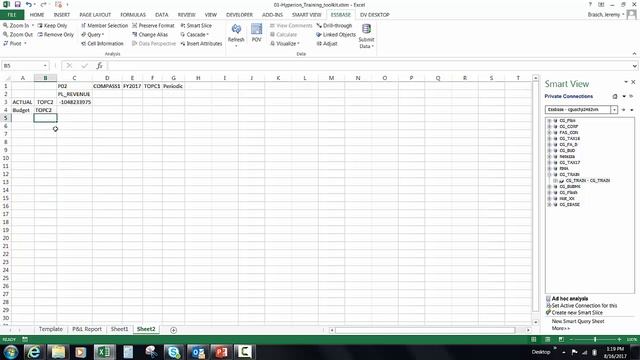Click Create new Smart Slice link

coord(577,312)
